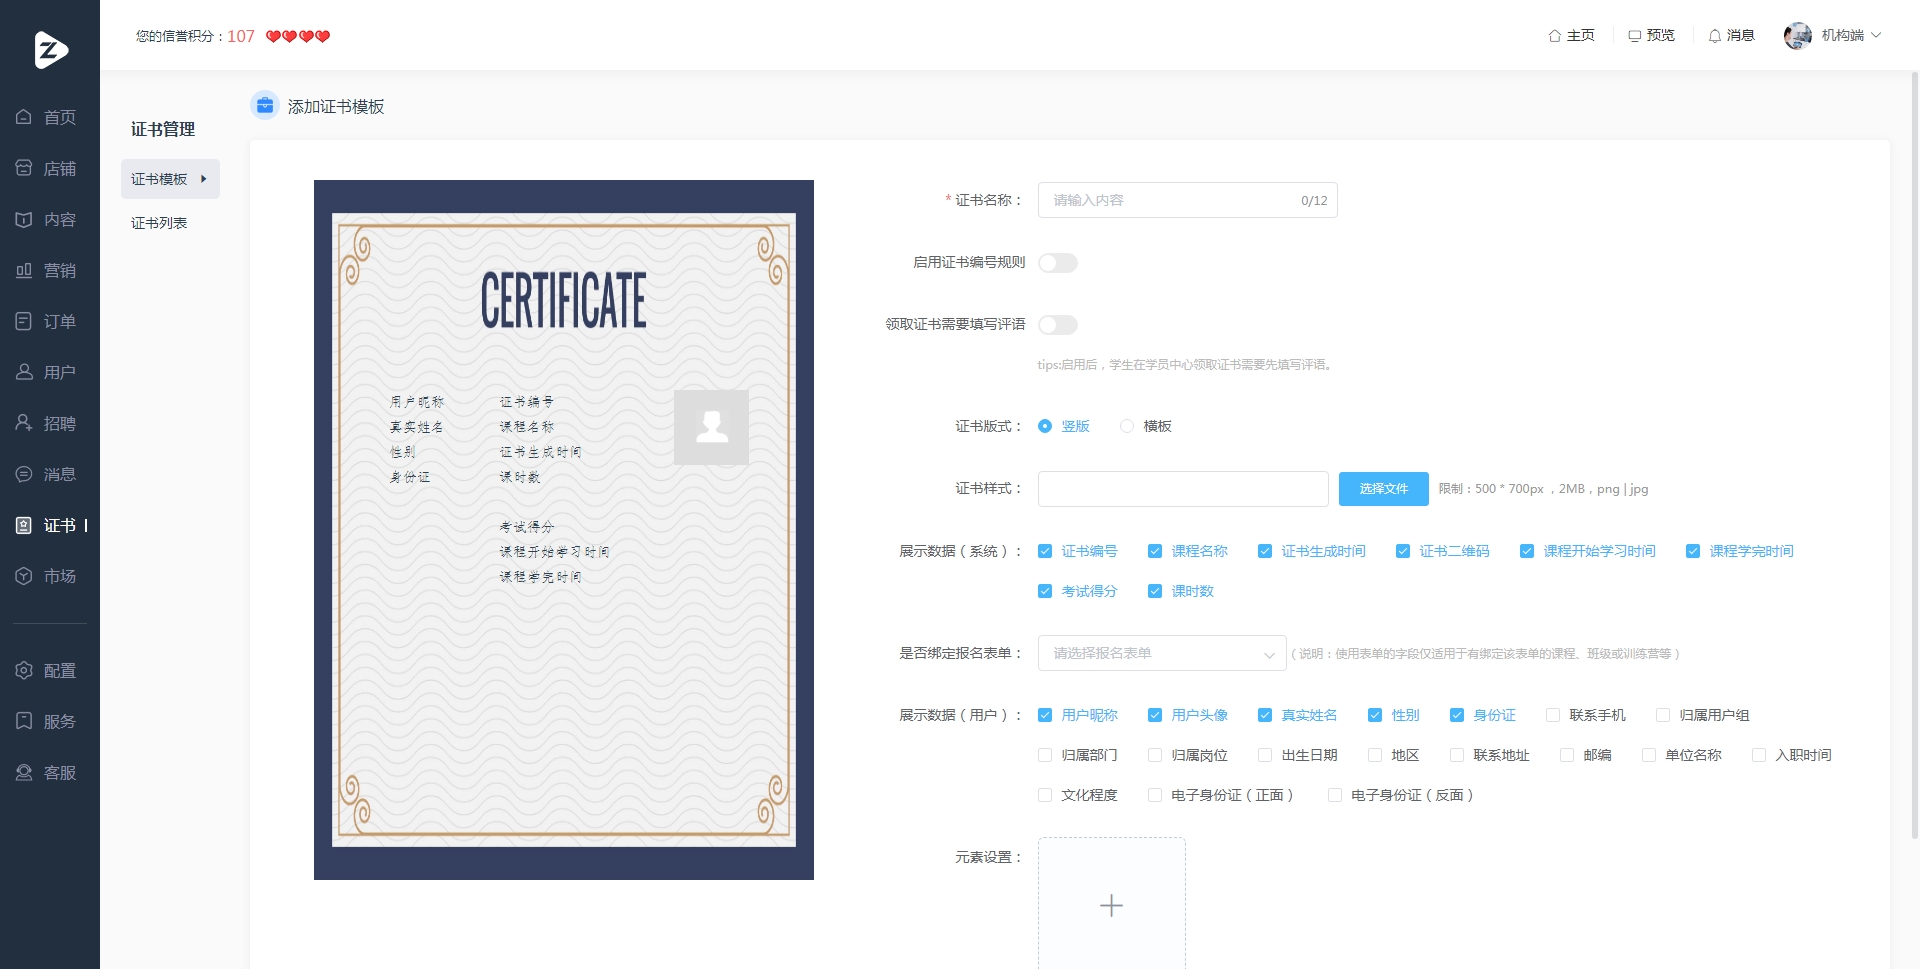Click 证书样式 file path field
This screenshot has width=1920, height=969.
click(x=1183, y=489)
